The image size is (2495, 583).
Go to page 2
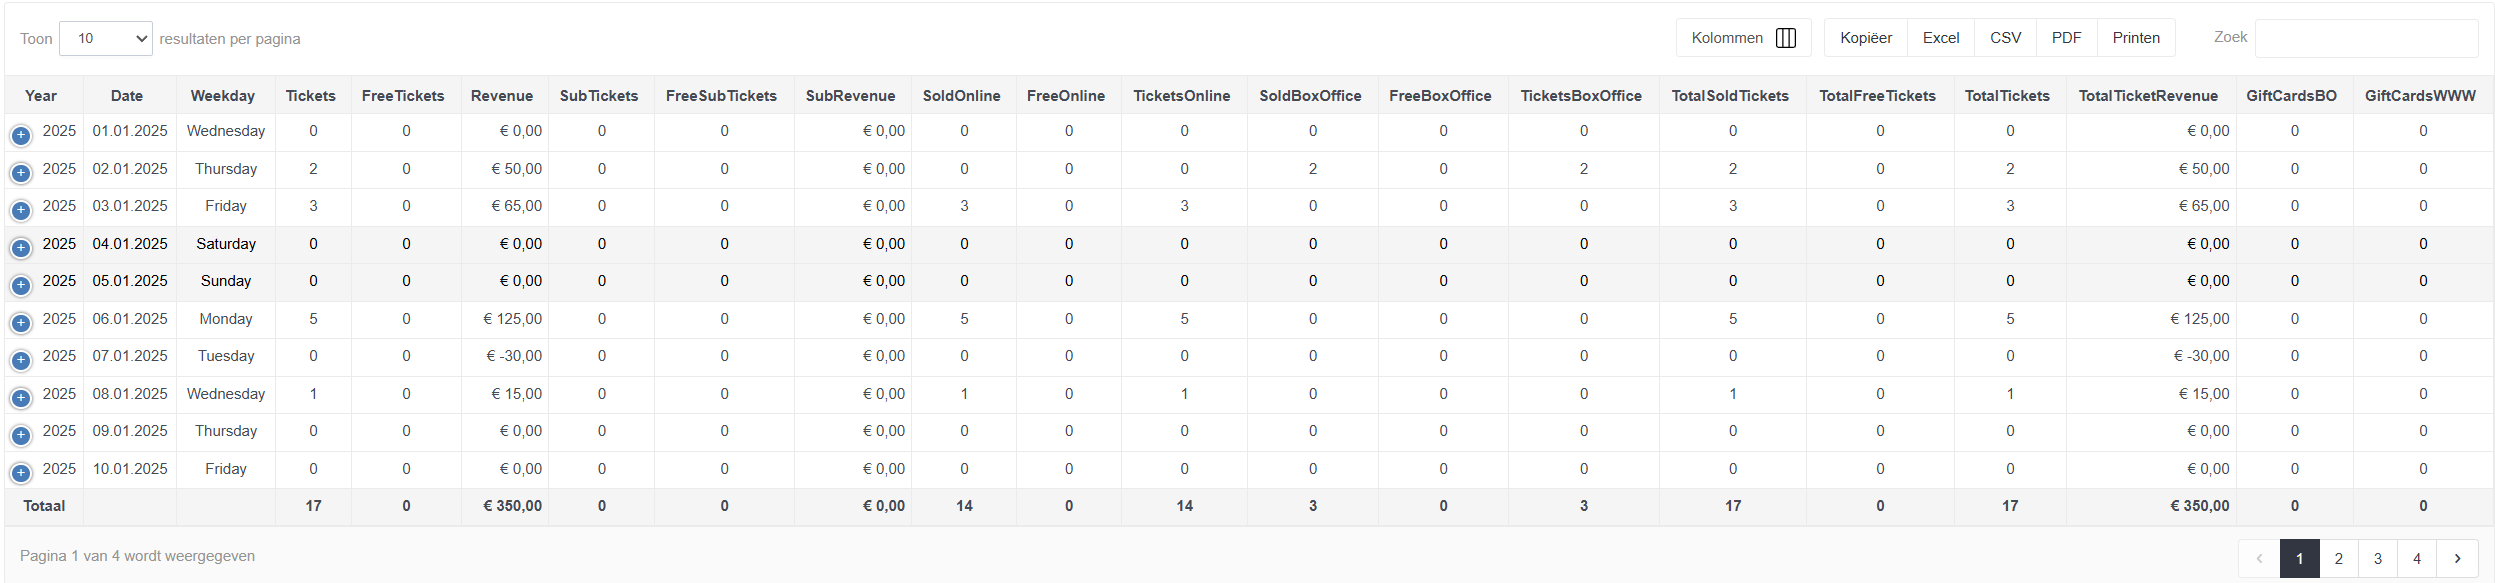click(x=2338, y=558)
